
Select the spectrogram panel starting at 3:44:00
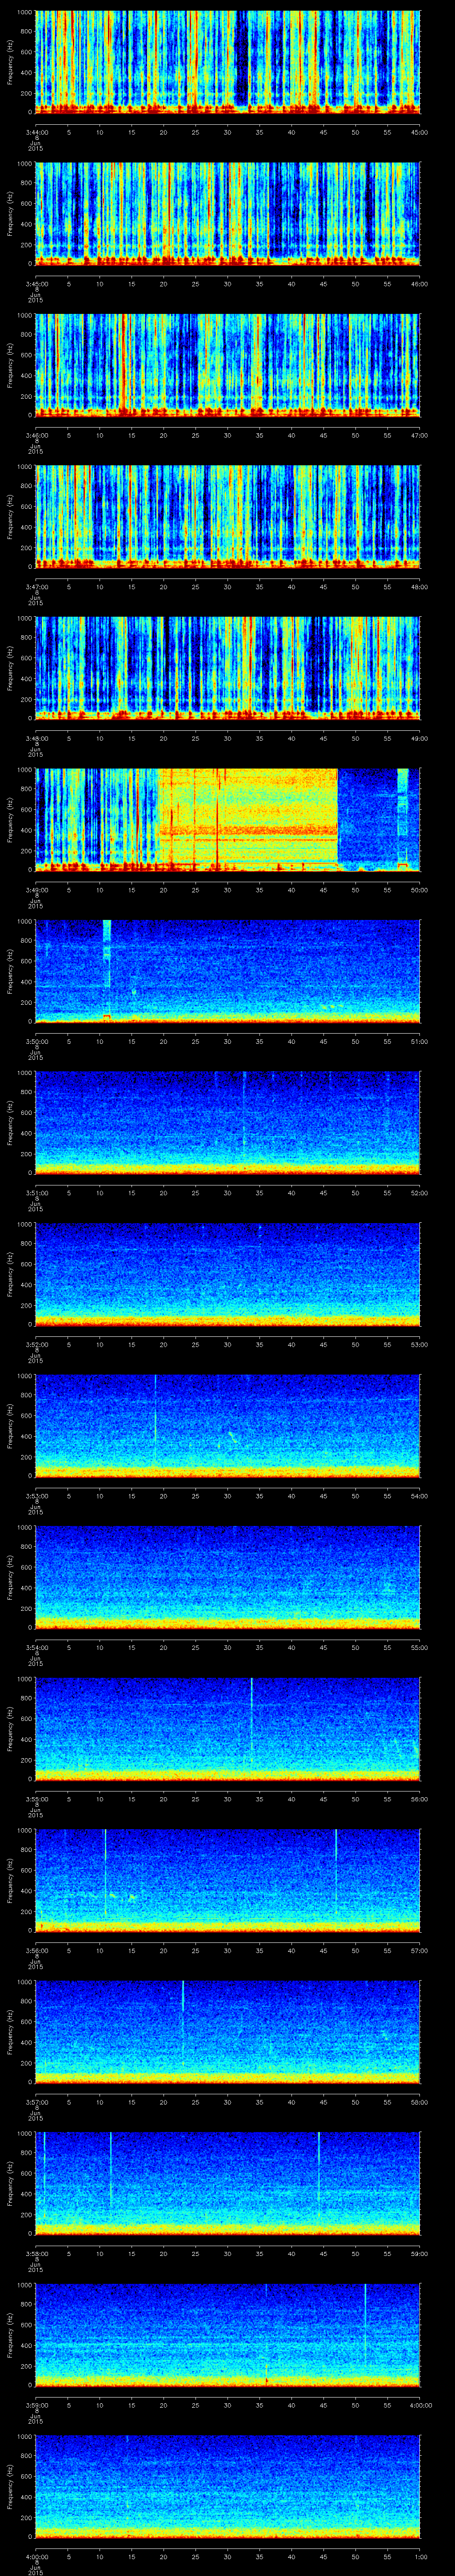[228, 62]
